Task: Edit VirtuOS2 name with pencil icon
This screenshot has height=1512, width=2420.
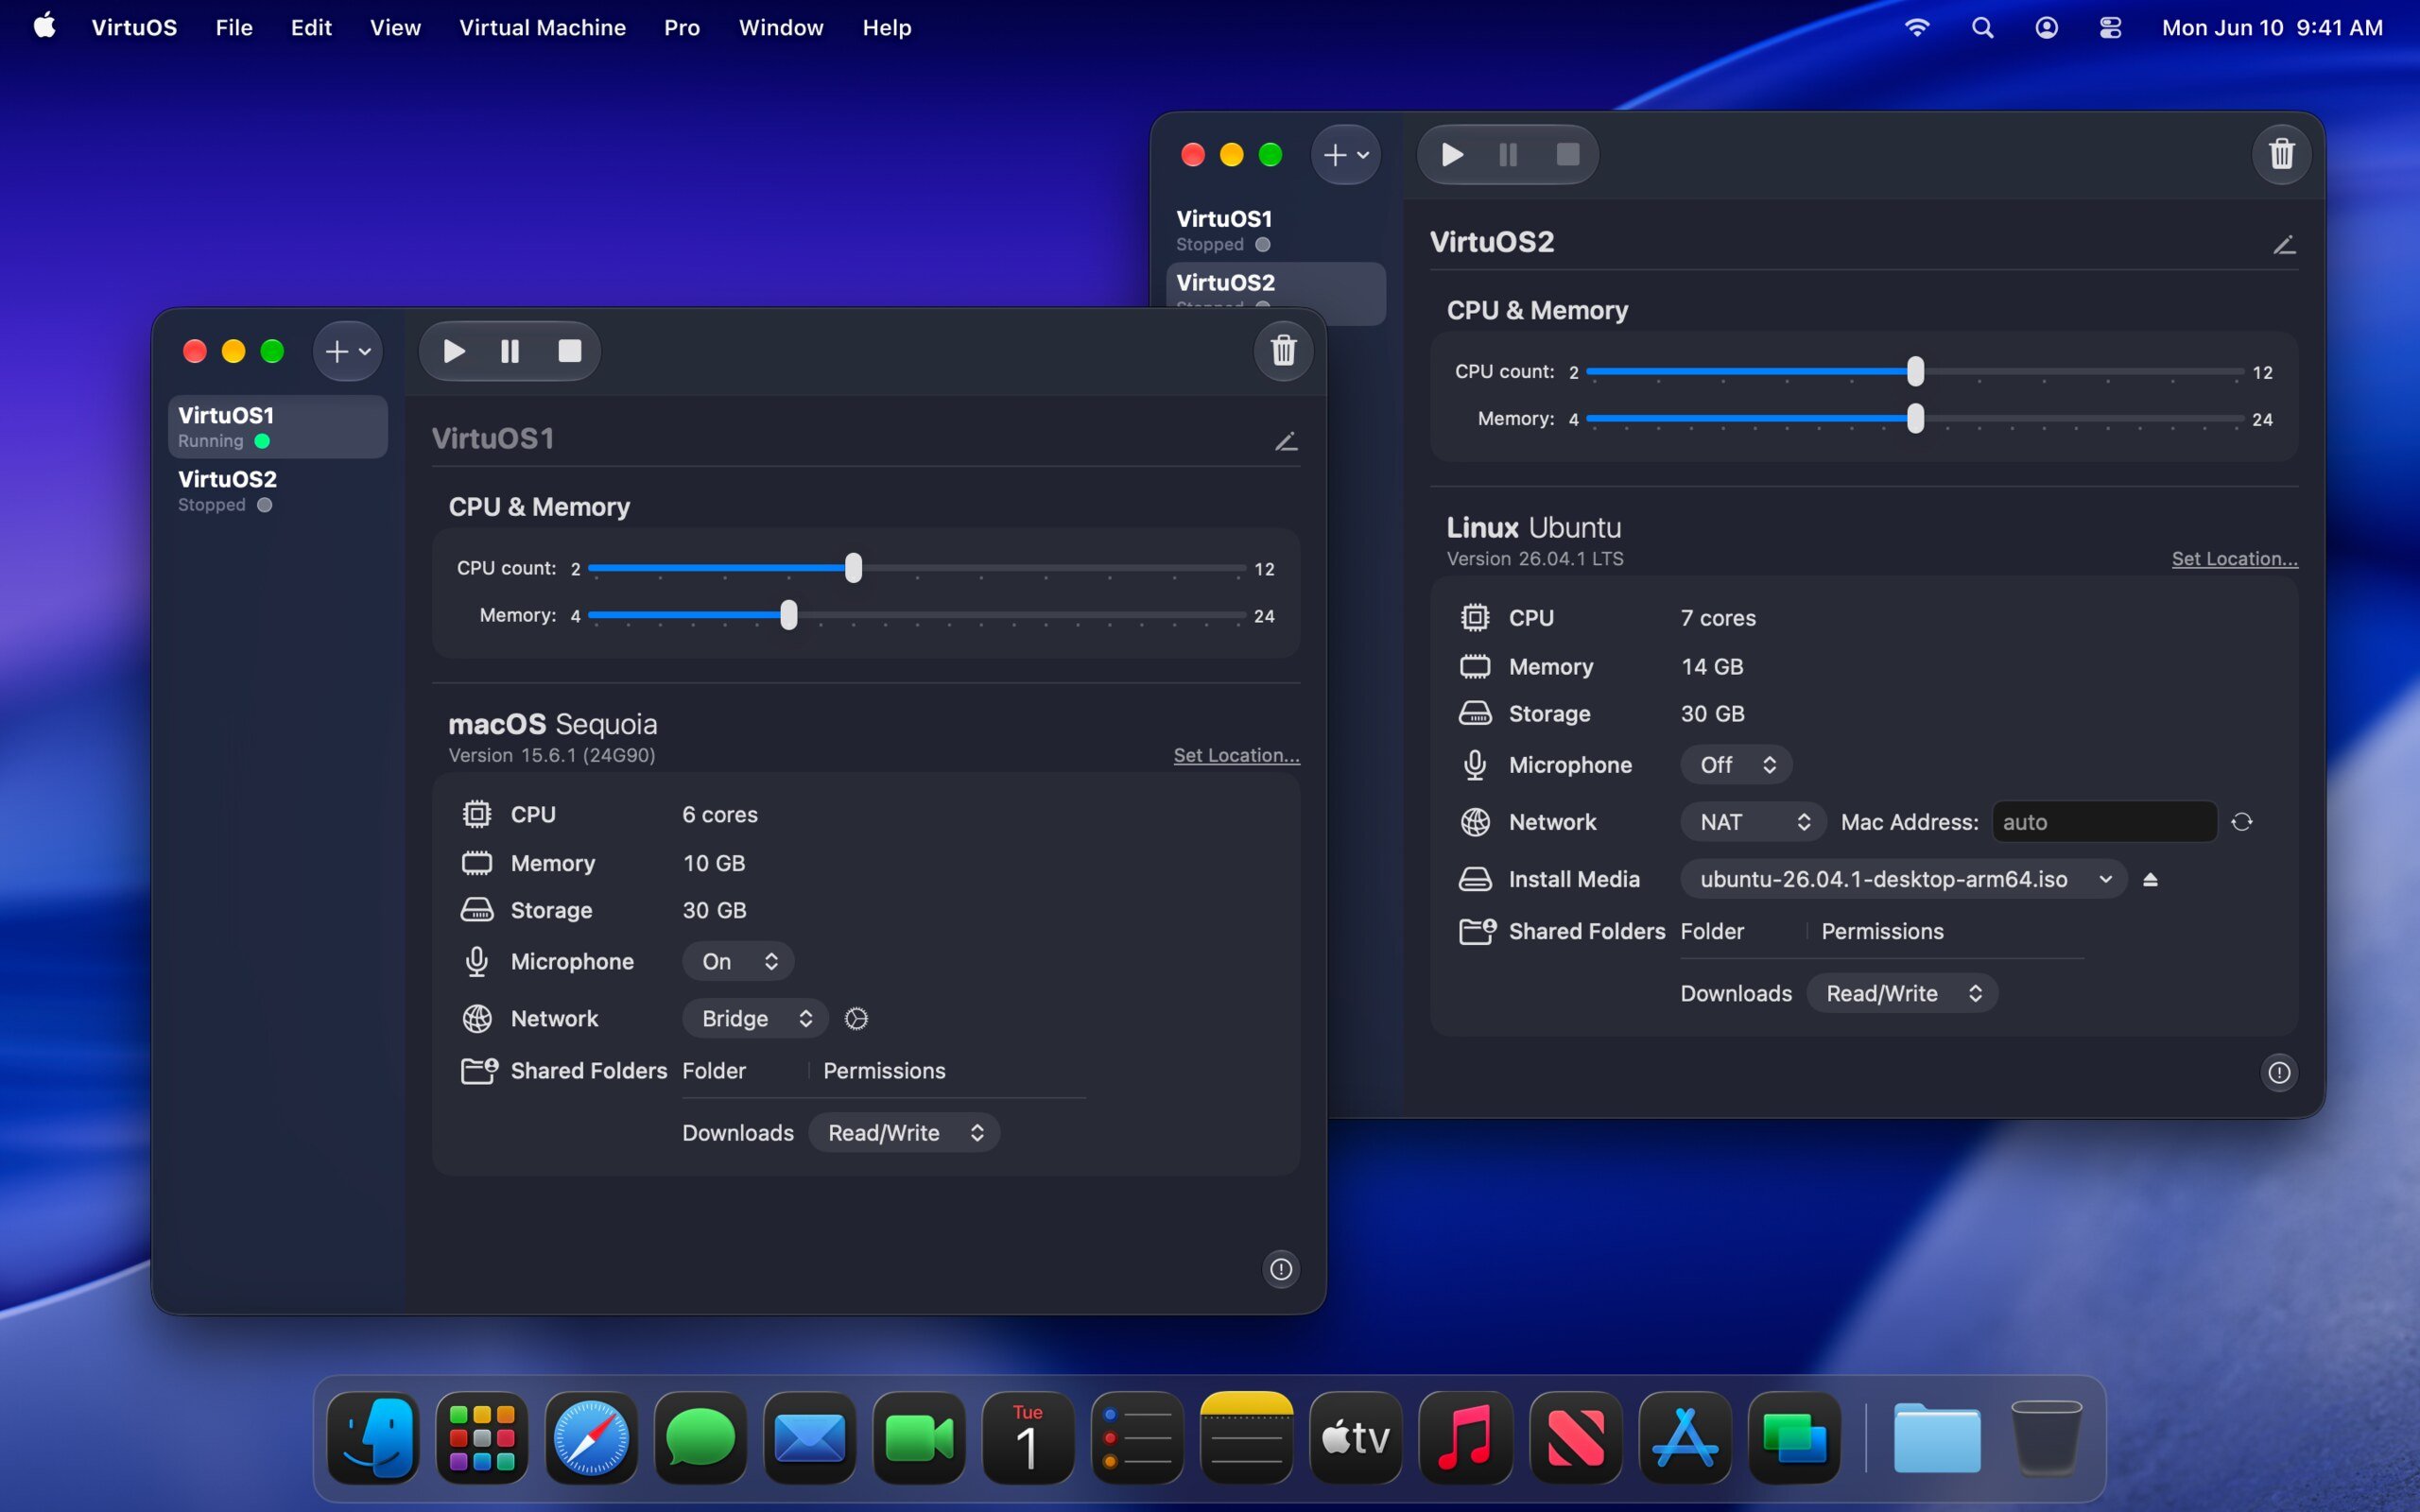Action: (x=2284, y=245)
